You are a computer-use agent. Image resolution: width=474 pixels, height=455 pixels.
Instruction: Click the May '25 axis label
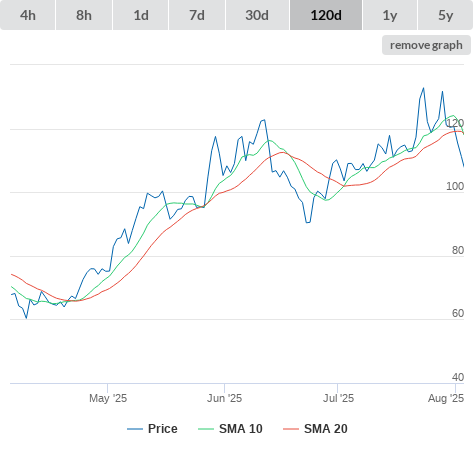click(x=108, y=398)
